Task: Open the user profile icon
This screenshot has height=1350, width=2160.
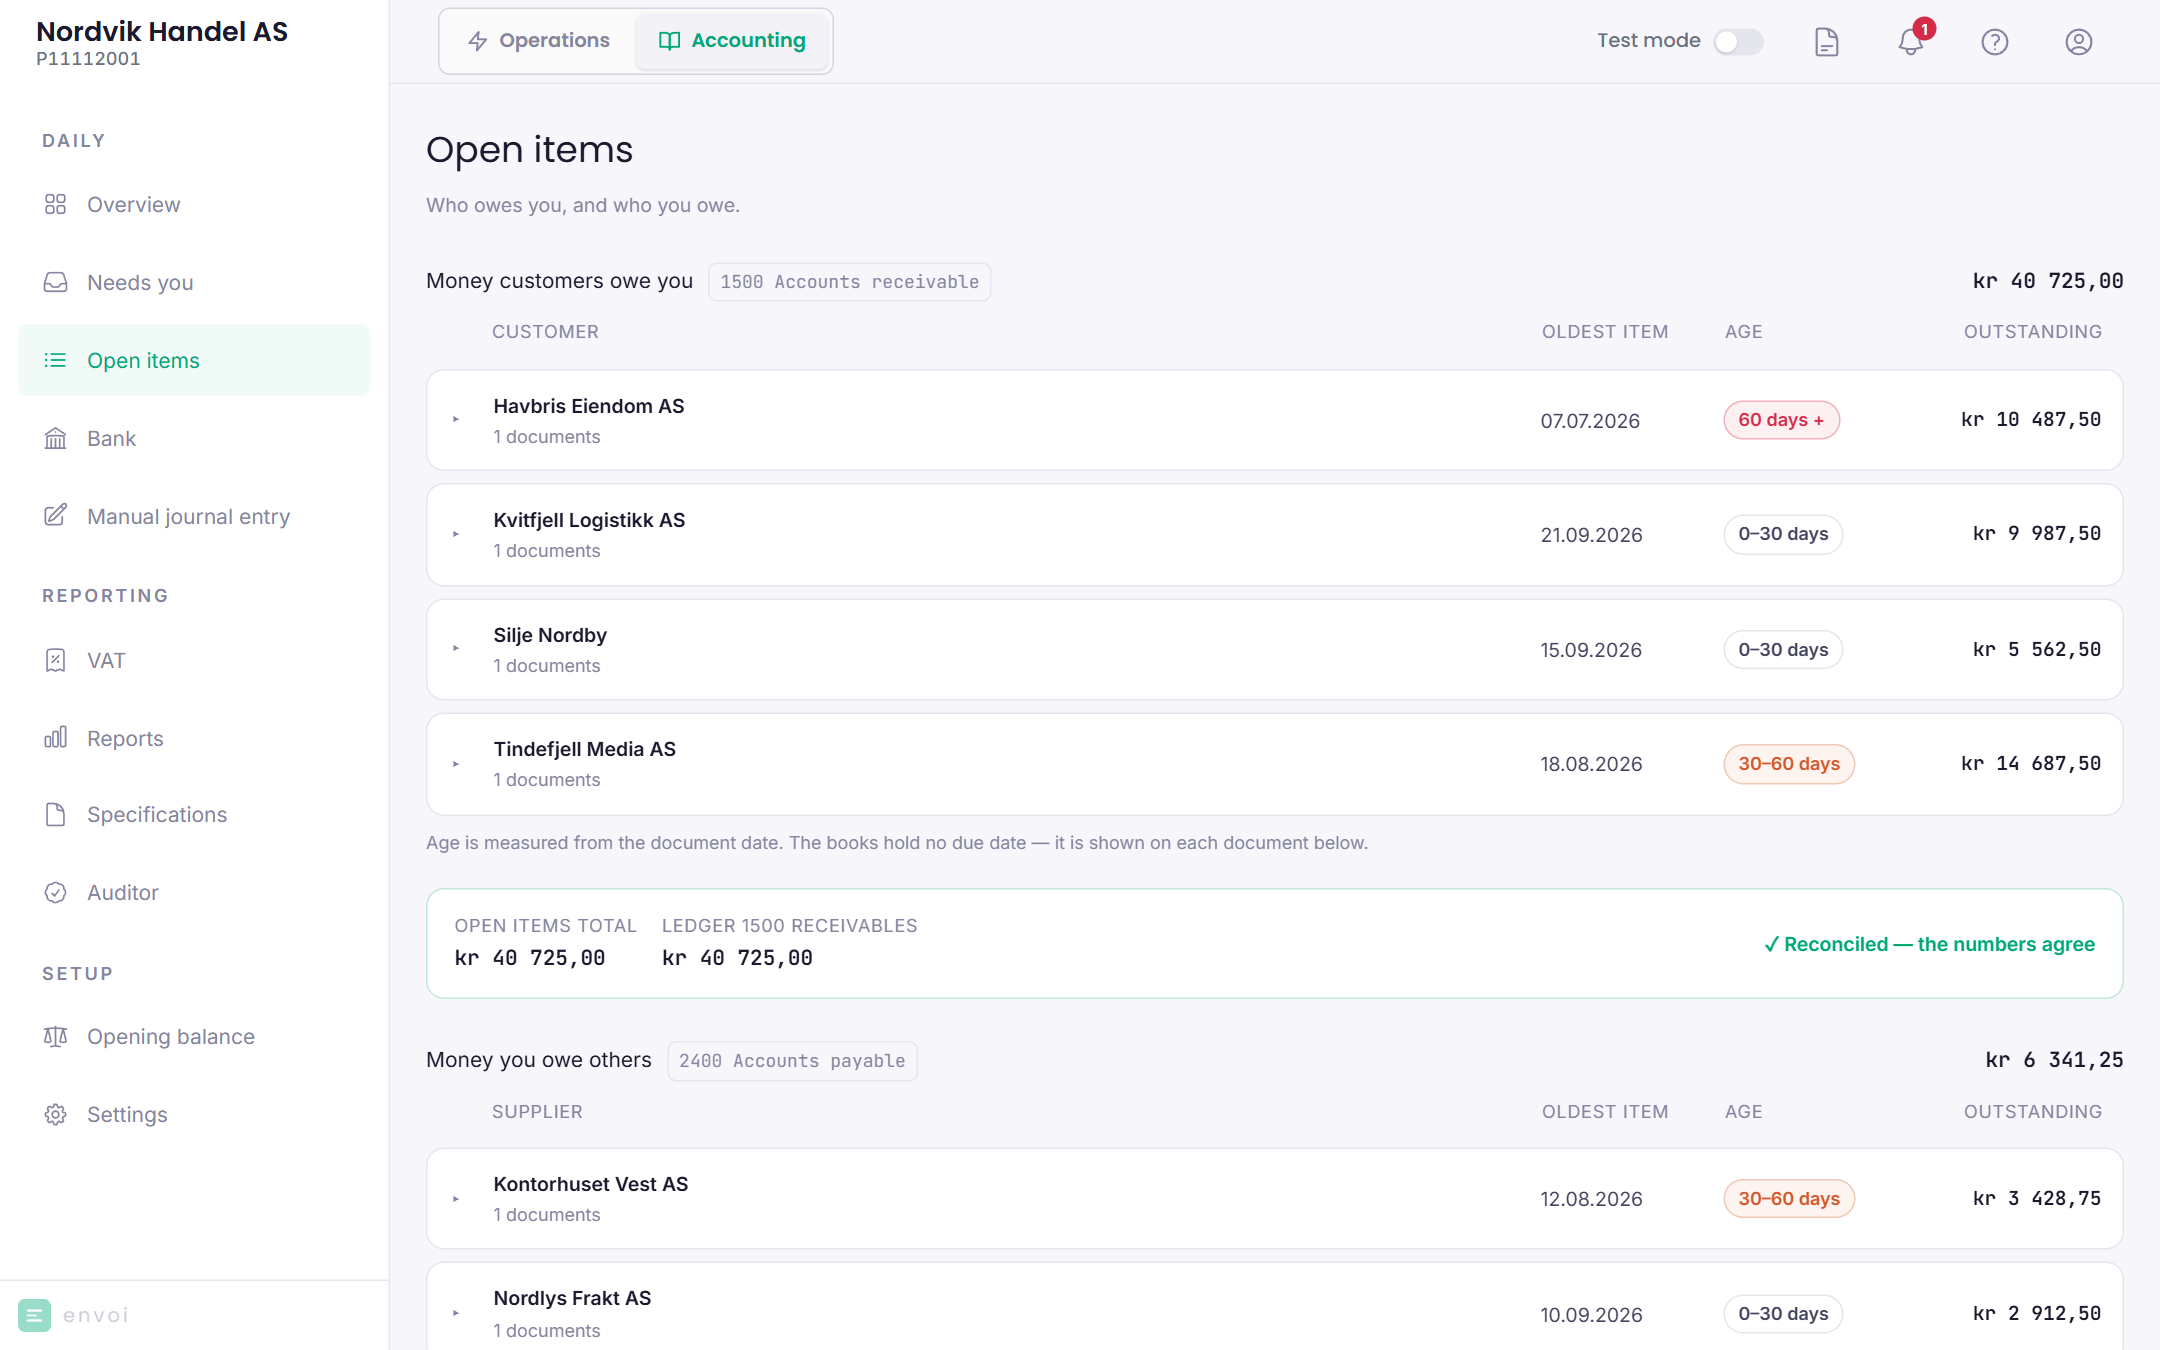Action: tap(2078, 42)
